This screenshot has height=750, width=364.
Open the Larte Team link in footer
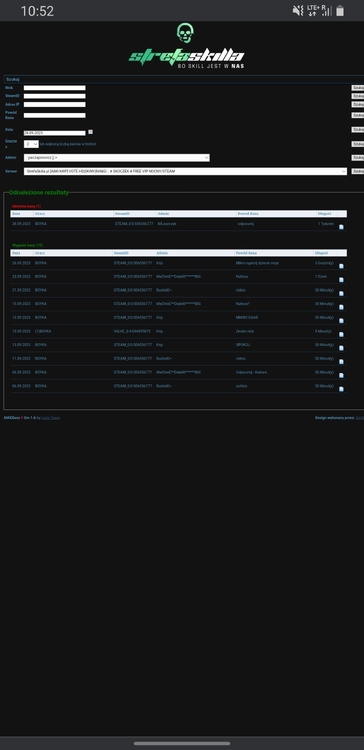51,418
